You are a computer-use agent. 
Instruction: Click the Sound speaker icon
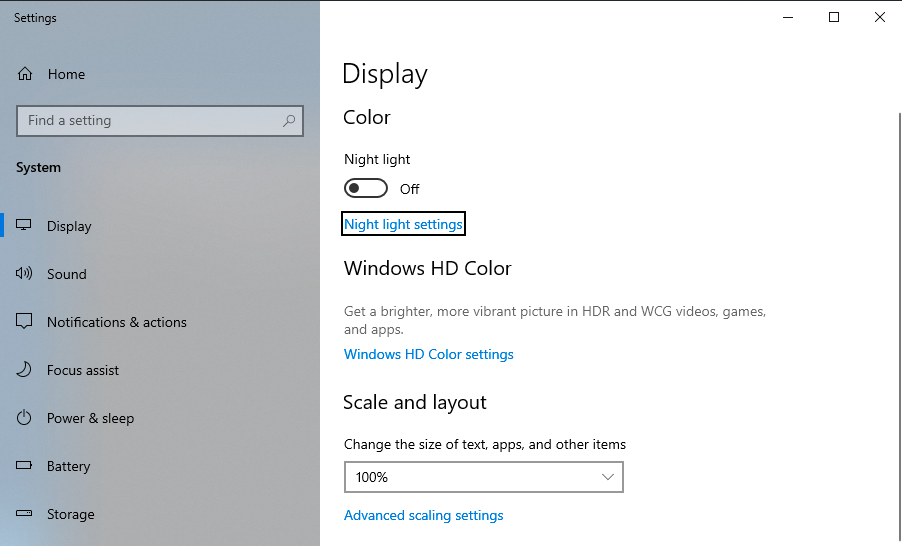coord(25,274)
